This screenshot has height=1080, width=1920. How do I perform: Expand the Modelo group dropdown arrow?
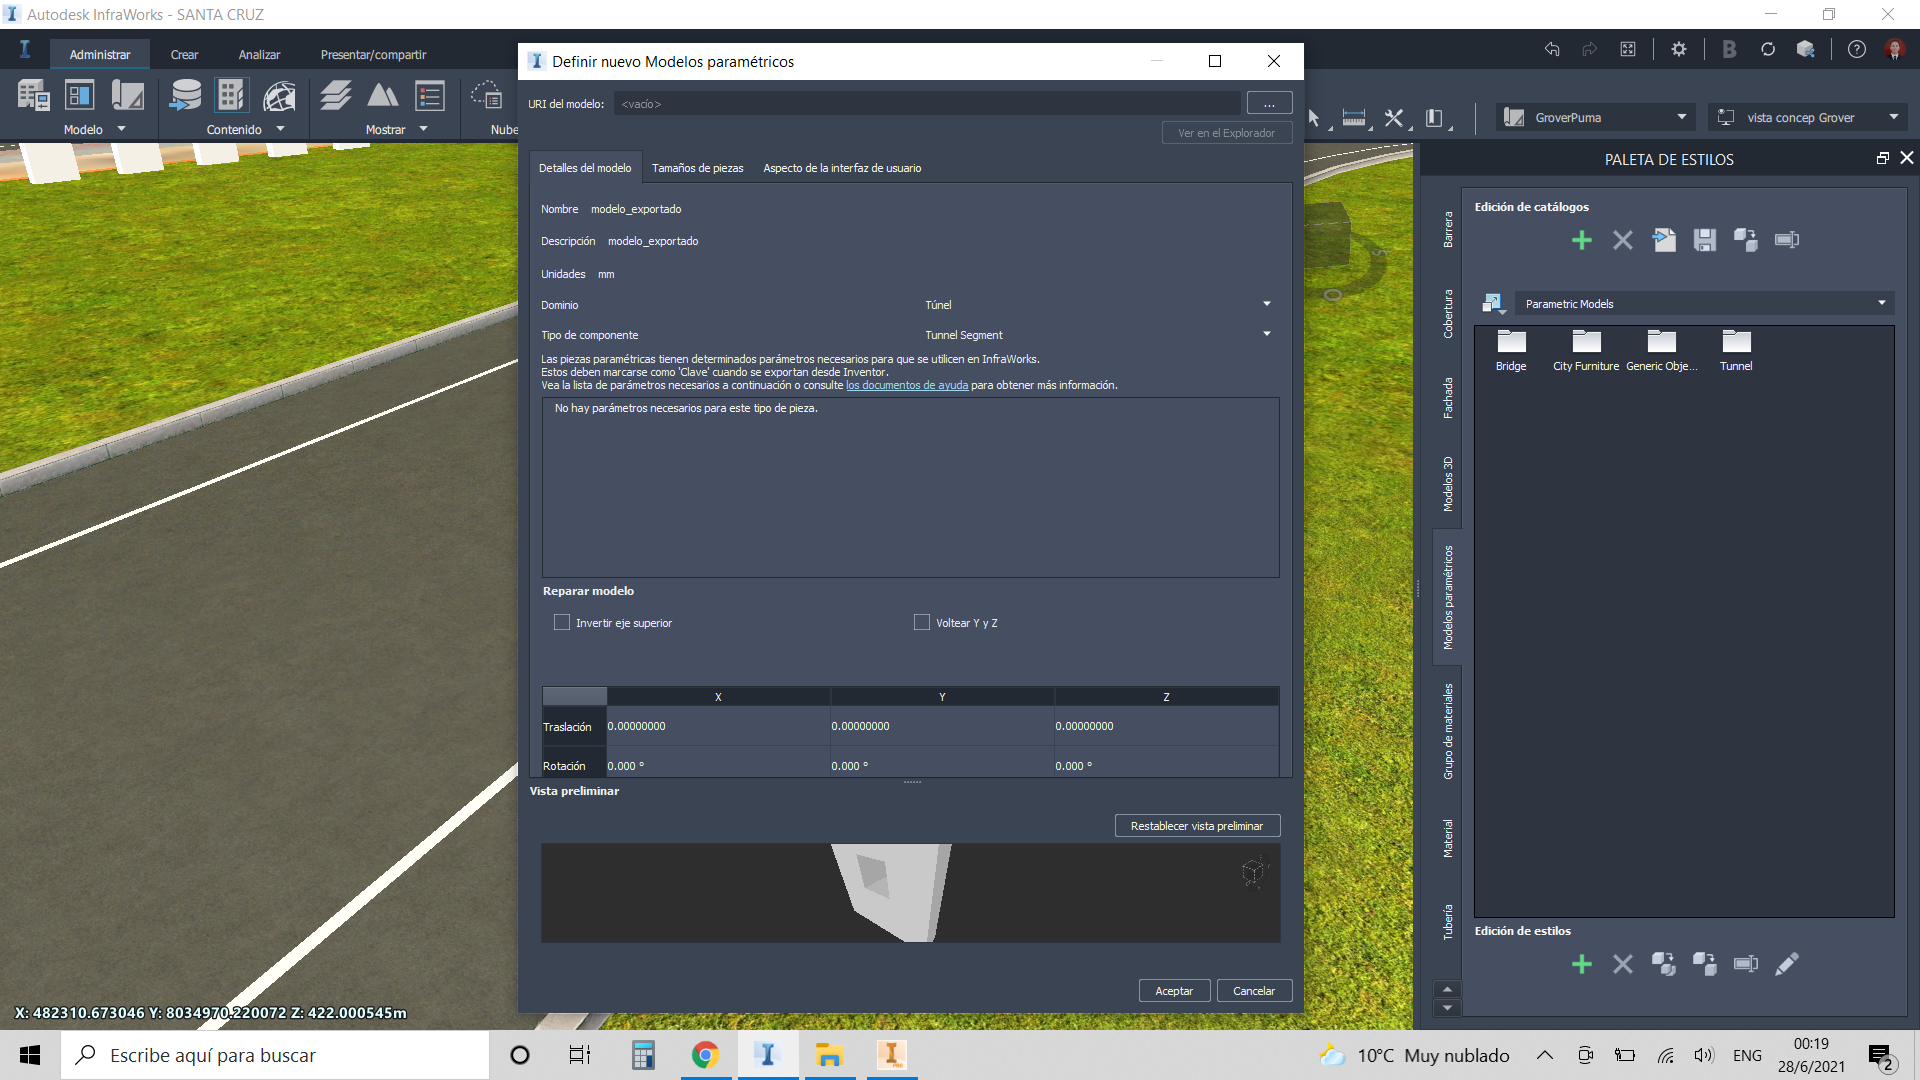122,129
